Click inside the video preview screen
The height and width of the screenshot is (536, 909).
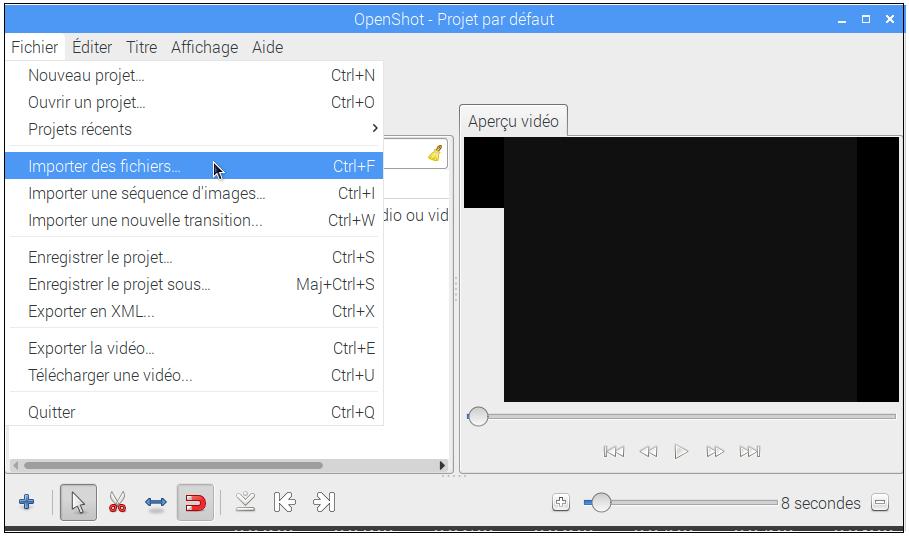(681, 269)
